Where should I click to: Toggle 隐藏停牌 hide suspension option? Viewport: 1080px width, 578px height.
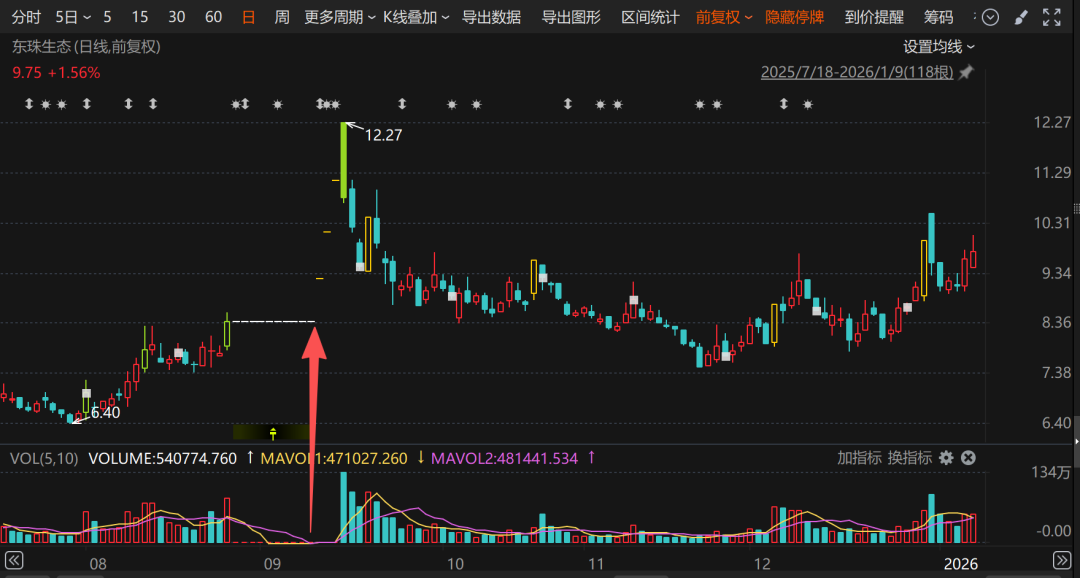tap(795, 17)
